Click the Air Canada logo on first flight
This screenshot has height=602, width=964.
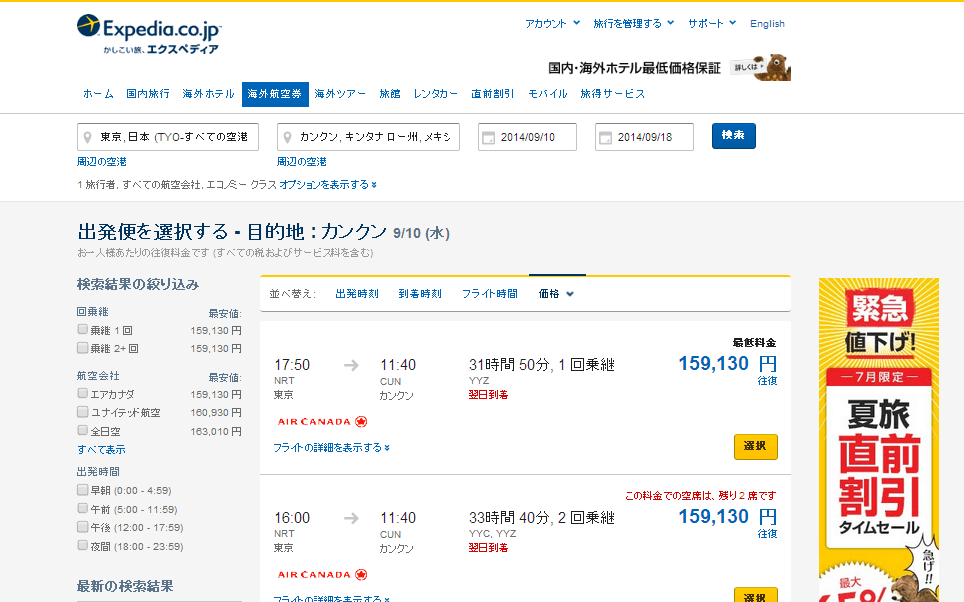tap(322, 422)
